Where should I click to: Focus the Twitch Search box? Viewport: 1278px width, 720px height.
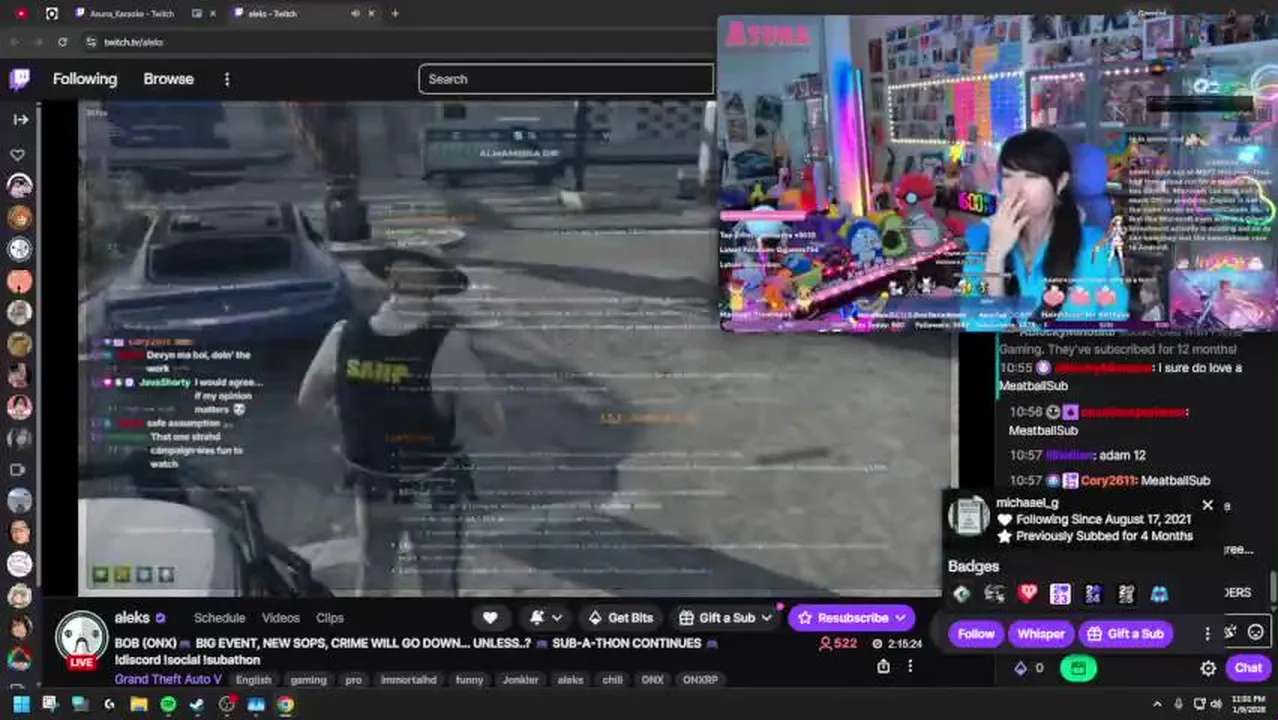566,79
